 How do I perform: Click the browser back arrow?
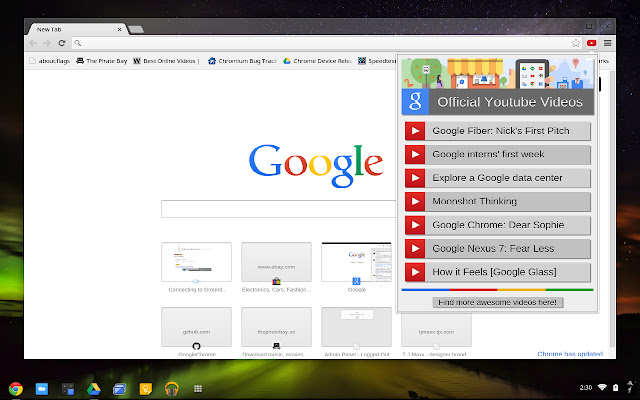pyautogui.click(x=33, y=43)
